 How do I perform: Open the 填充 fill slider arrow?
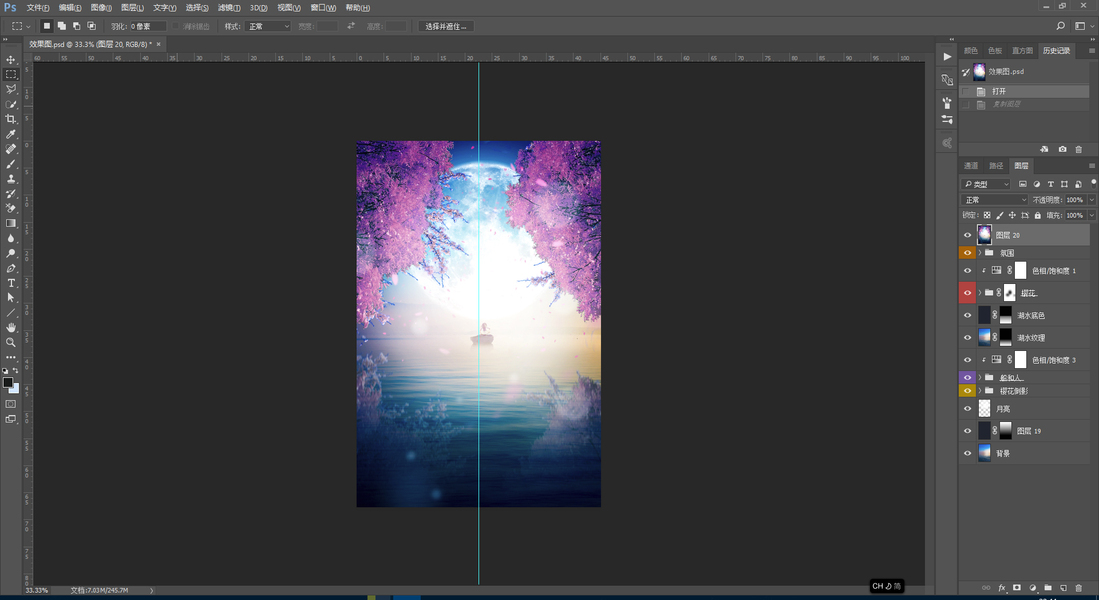[x=1091, y=215]
